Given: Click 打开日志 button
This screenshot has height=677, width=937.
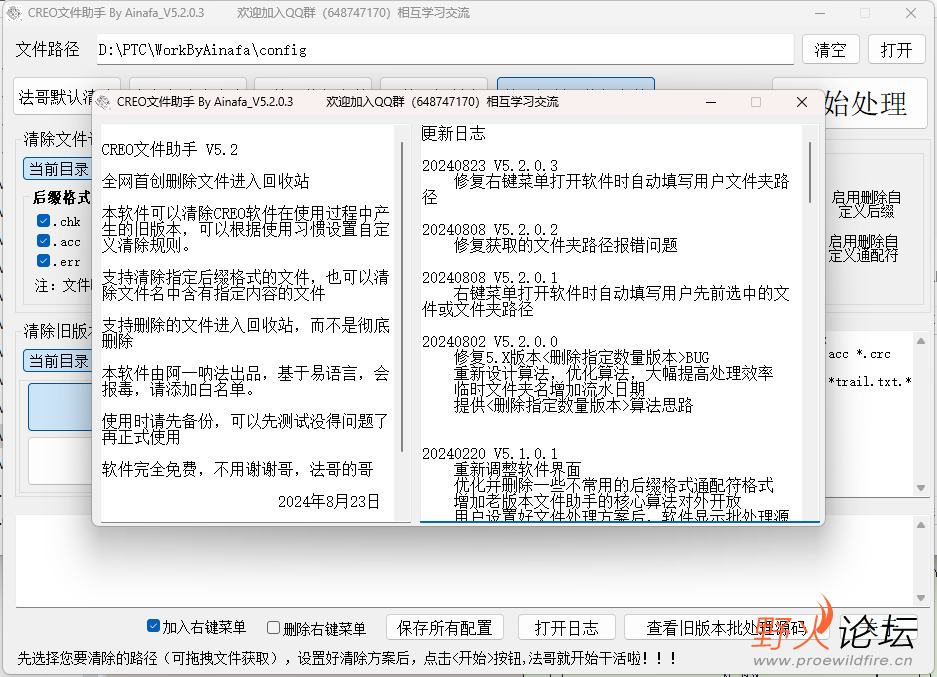Looking at the screenshot, I should [x=566, y=627].
